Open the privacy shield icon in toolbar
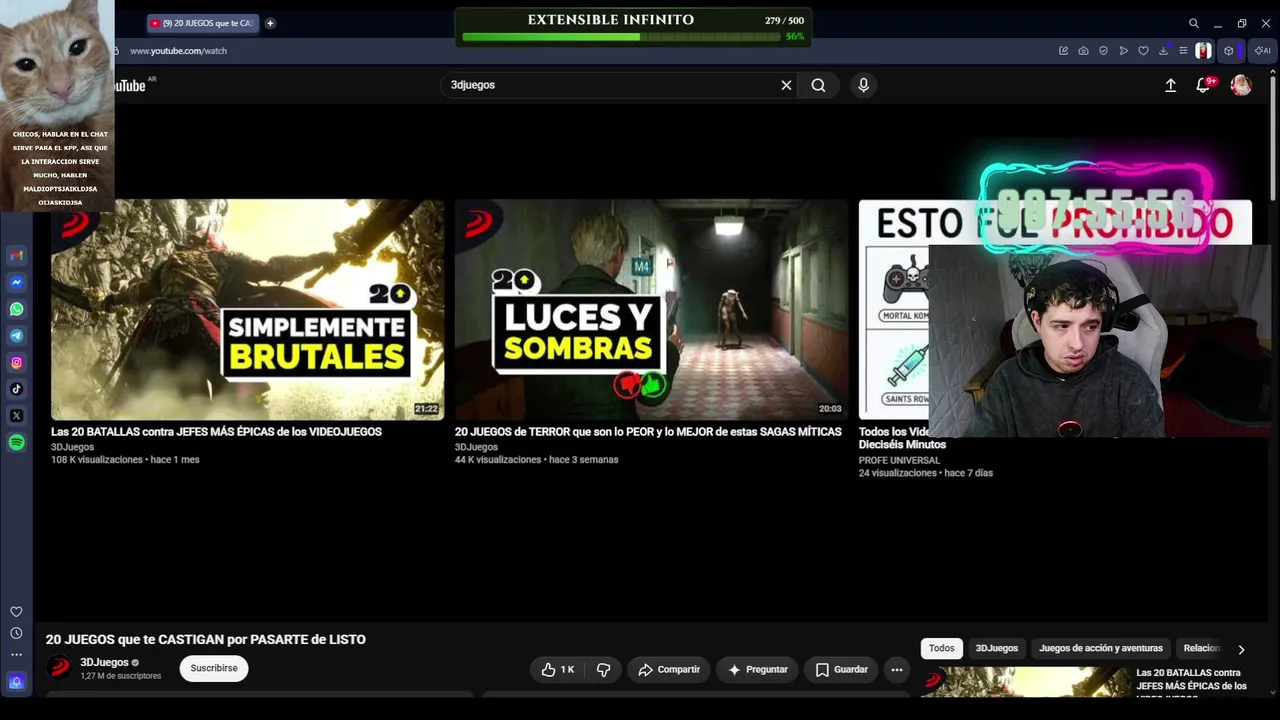Viewport: 1280px width, 720px height. [x=1103, y=51]
